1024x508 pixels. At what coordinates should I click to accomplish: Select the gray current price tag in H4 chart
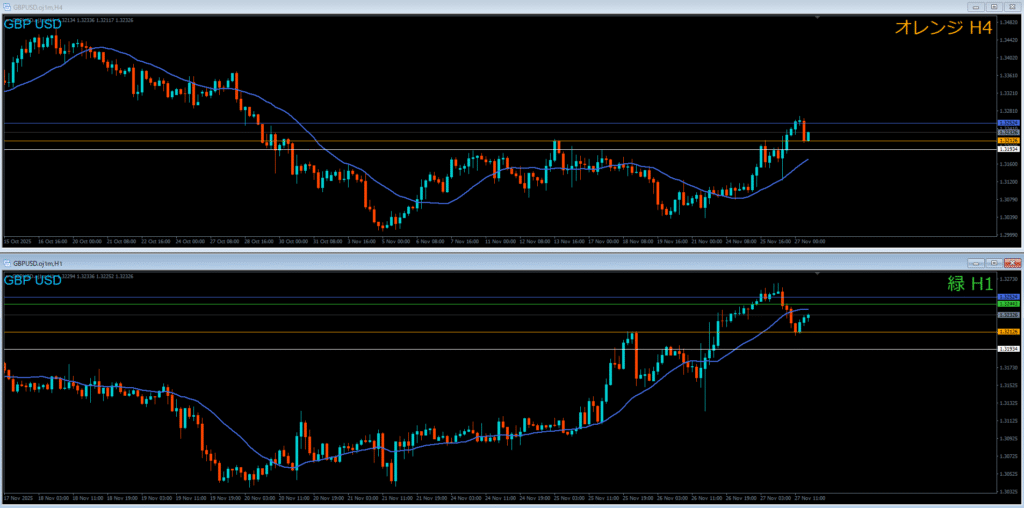point(1009,132)
